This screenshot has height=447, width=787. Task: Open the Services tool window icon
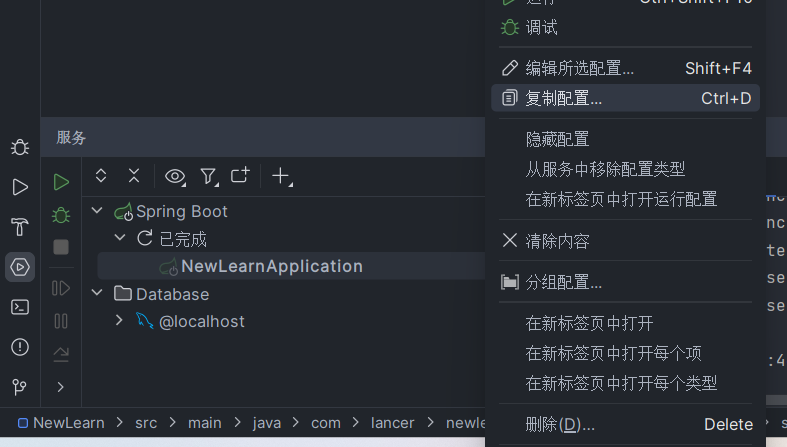(20, 267)
